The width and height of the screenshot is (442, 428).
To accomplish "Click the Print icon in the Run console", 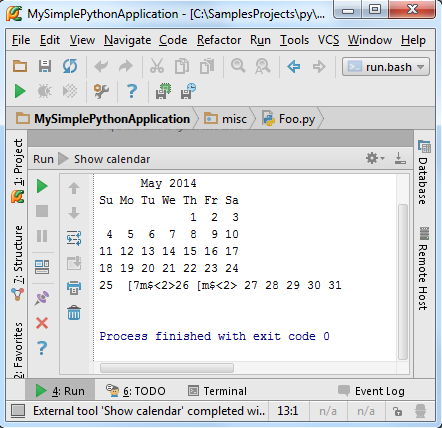I will 74,287.
